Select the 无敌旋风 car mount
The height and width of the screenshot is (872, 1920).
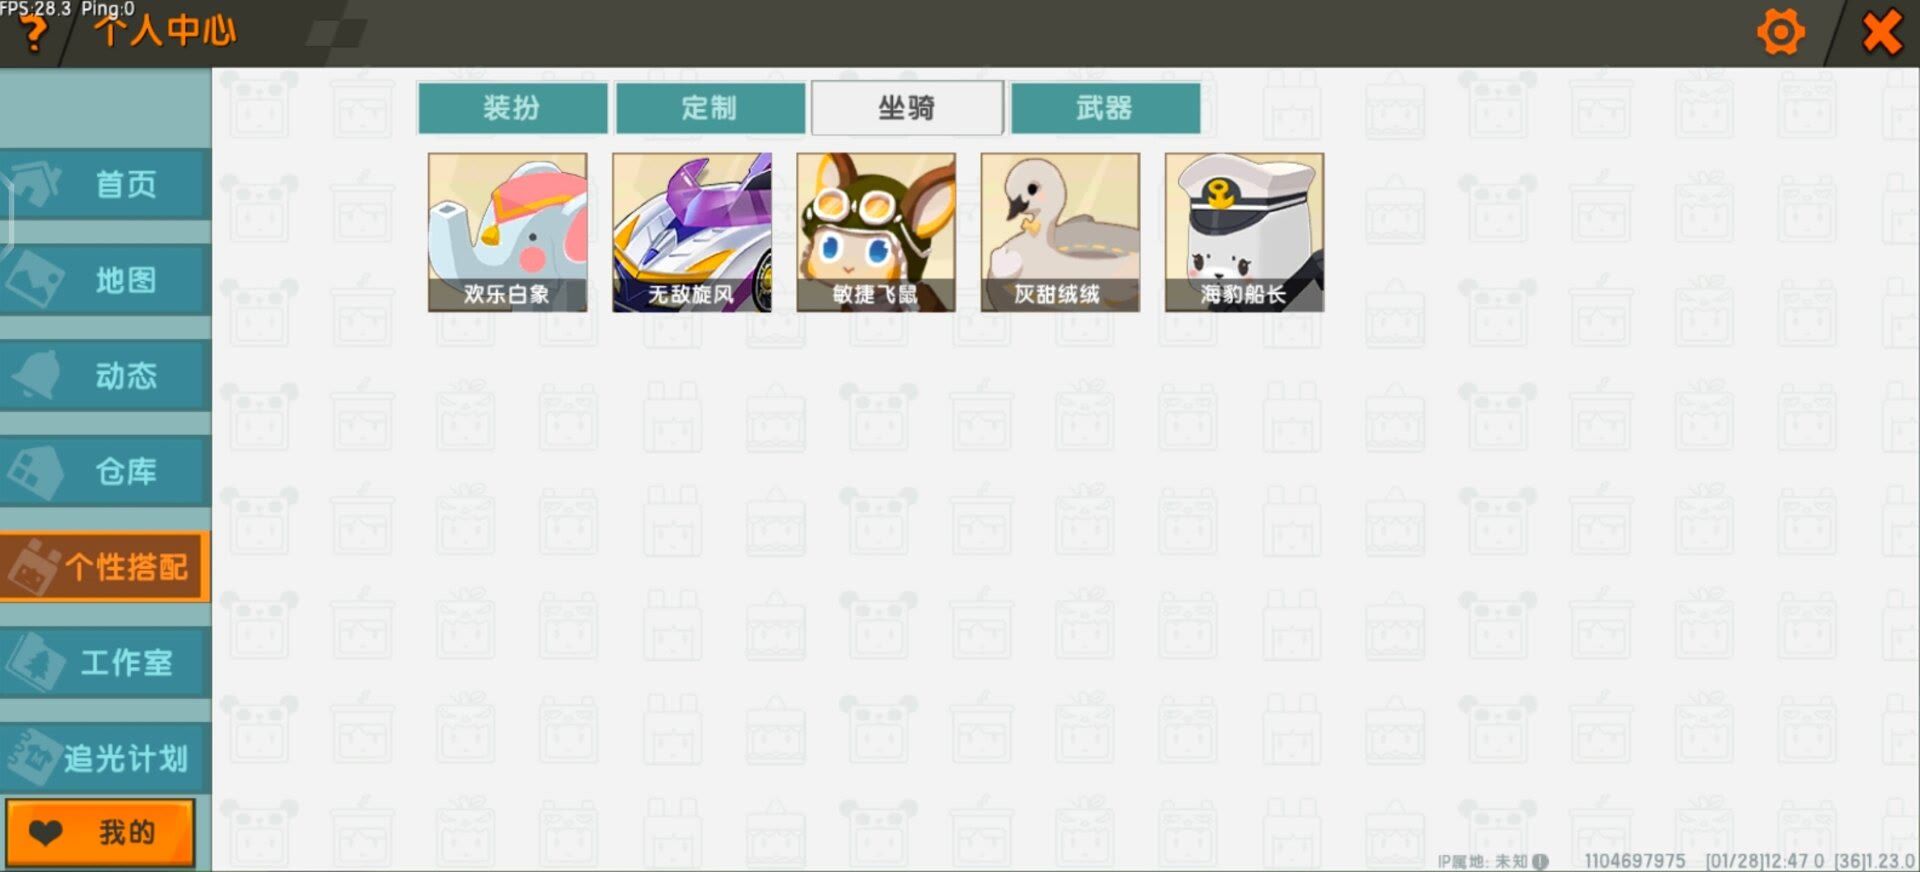click(692, 232)
